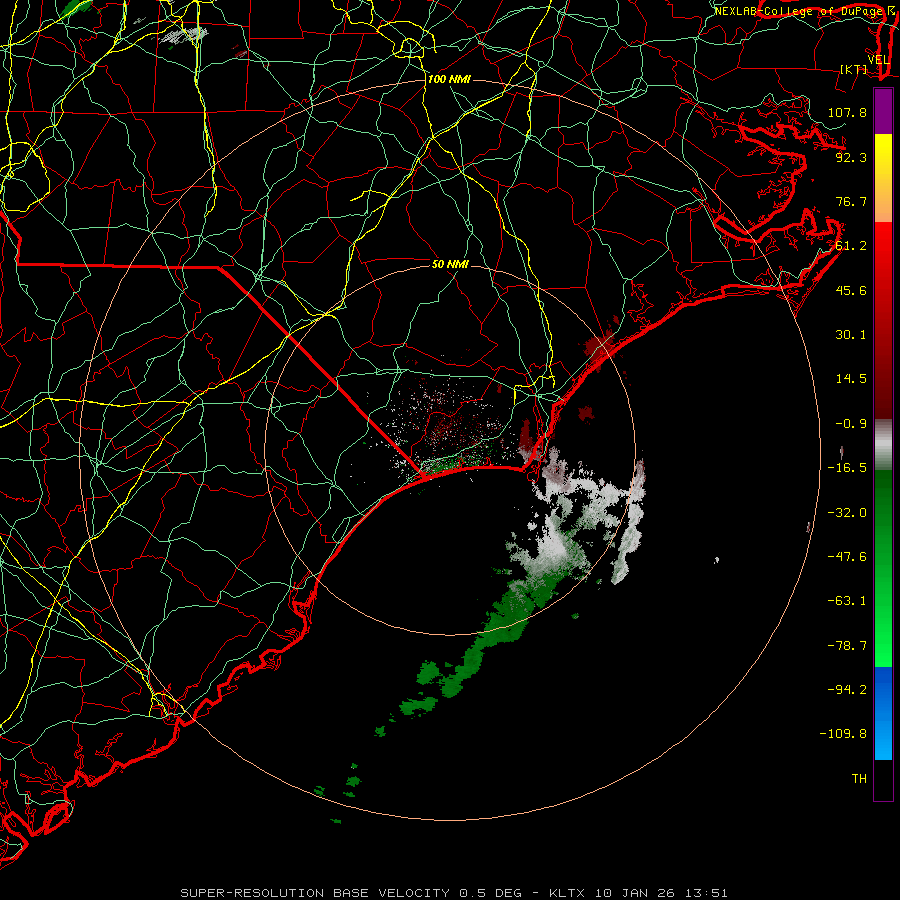Click the -109.8 legend value
The image size is (900, 900).
843,734
